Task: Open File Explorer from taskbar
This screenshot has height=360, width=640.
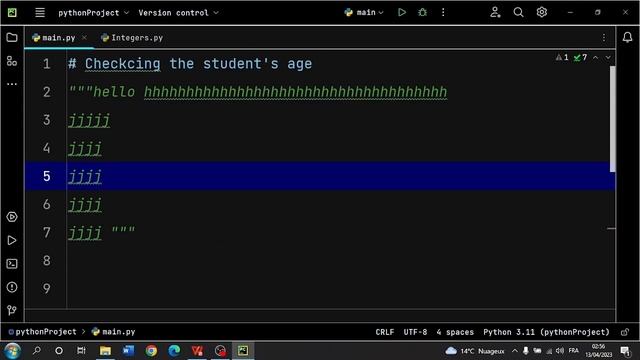Action: [x=105, y=351]
